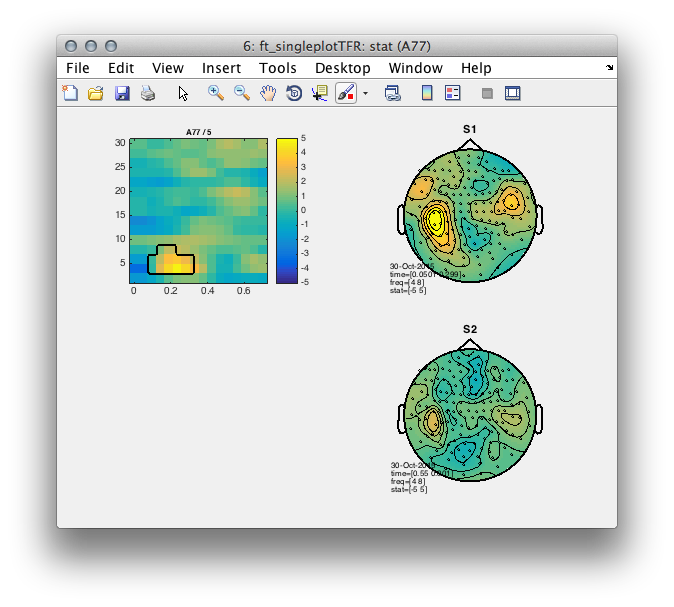Image resolution: width=674 pixels, height=607 pixels.
Task: Create a new figure with toolbar icon
Action: [x=70, y=93]
